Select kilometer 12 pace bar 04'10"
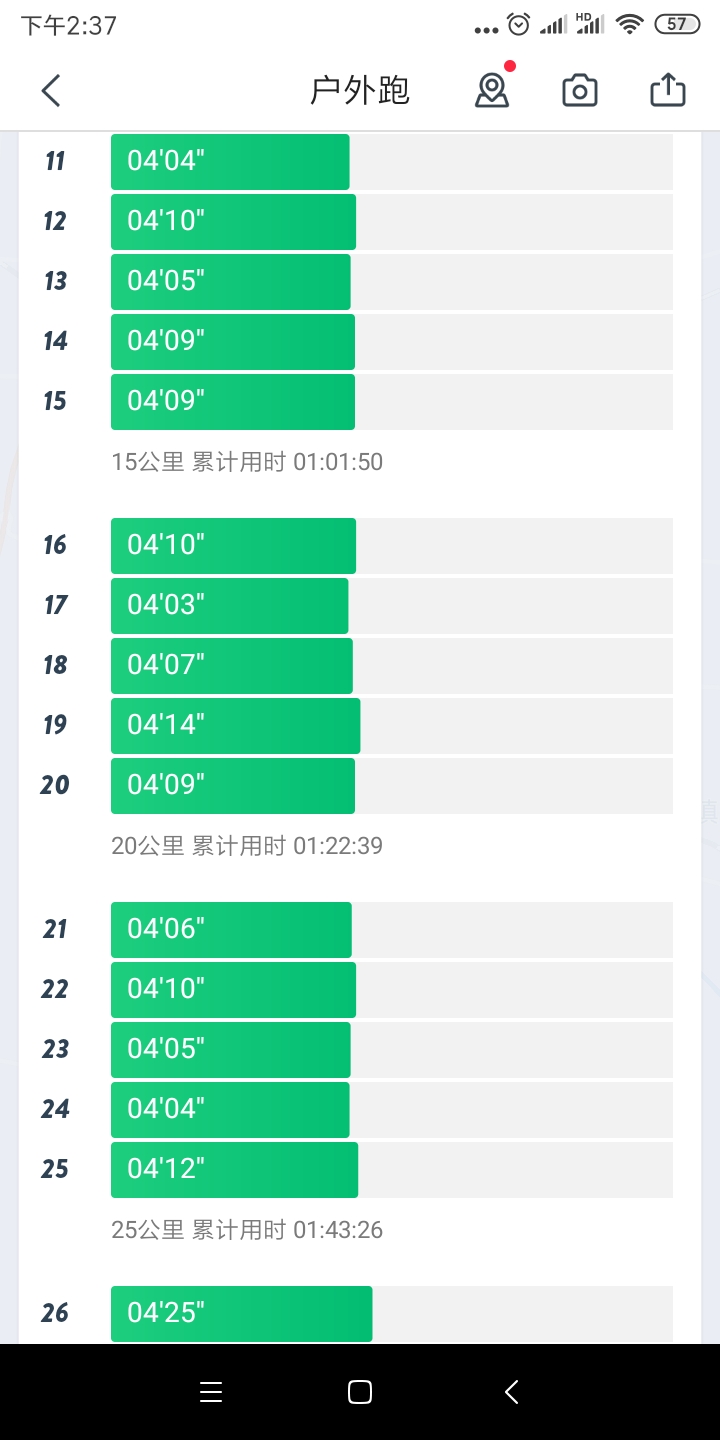Screen dimensions: 720x1440 coord(233,222)
